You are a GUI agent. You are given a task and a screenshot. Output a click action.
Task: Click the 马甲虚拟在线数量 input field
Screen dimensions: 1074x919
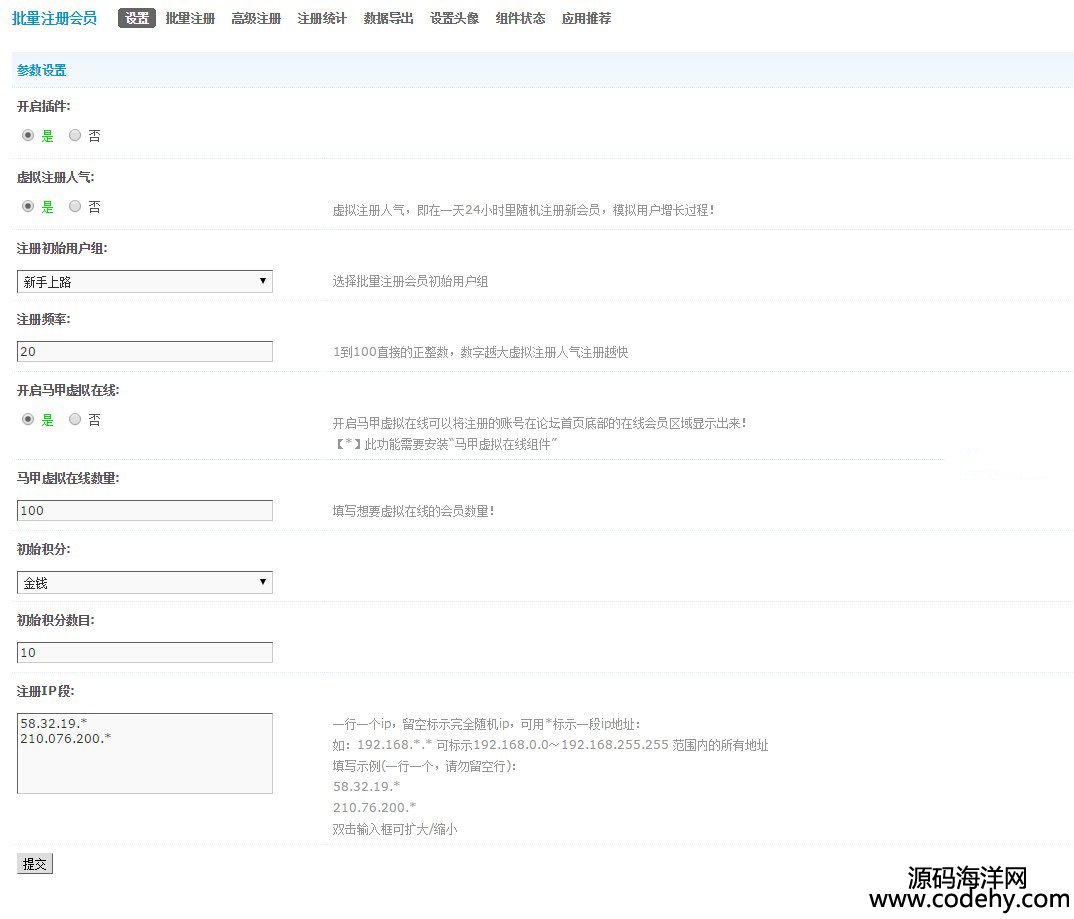point(144,511)
